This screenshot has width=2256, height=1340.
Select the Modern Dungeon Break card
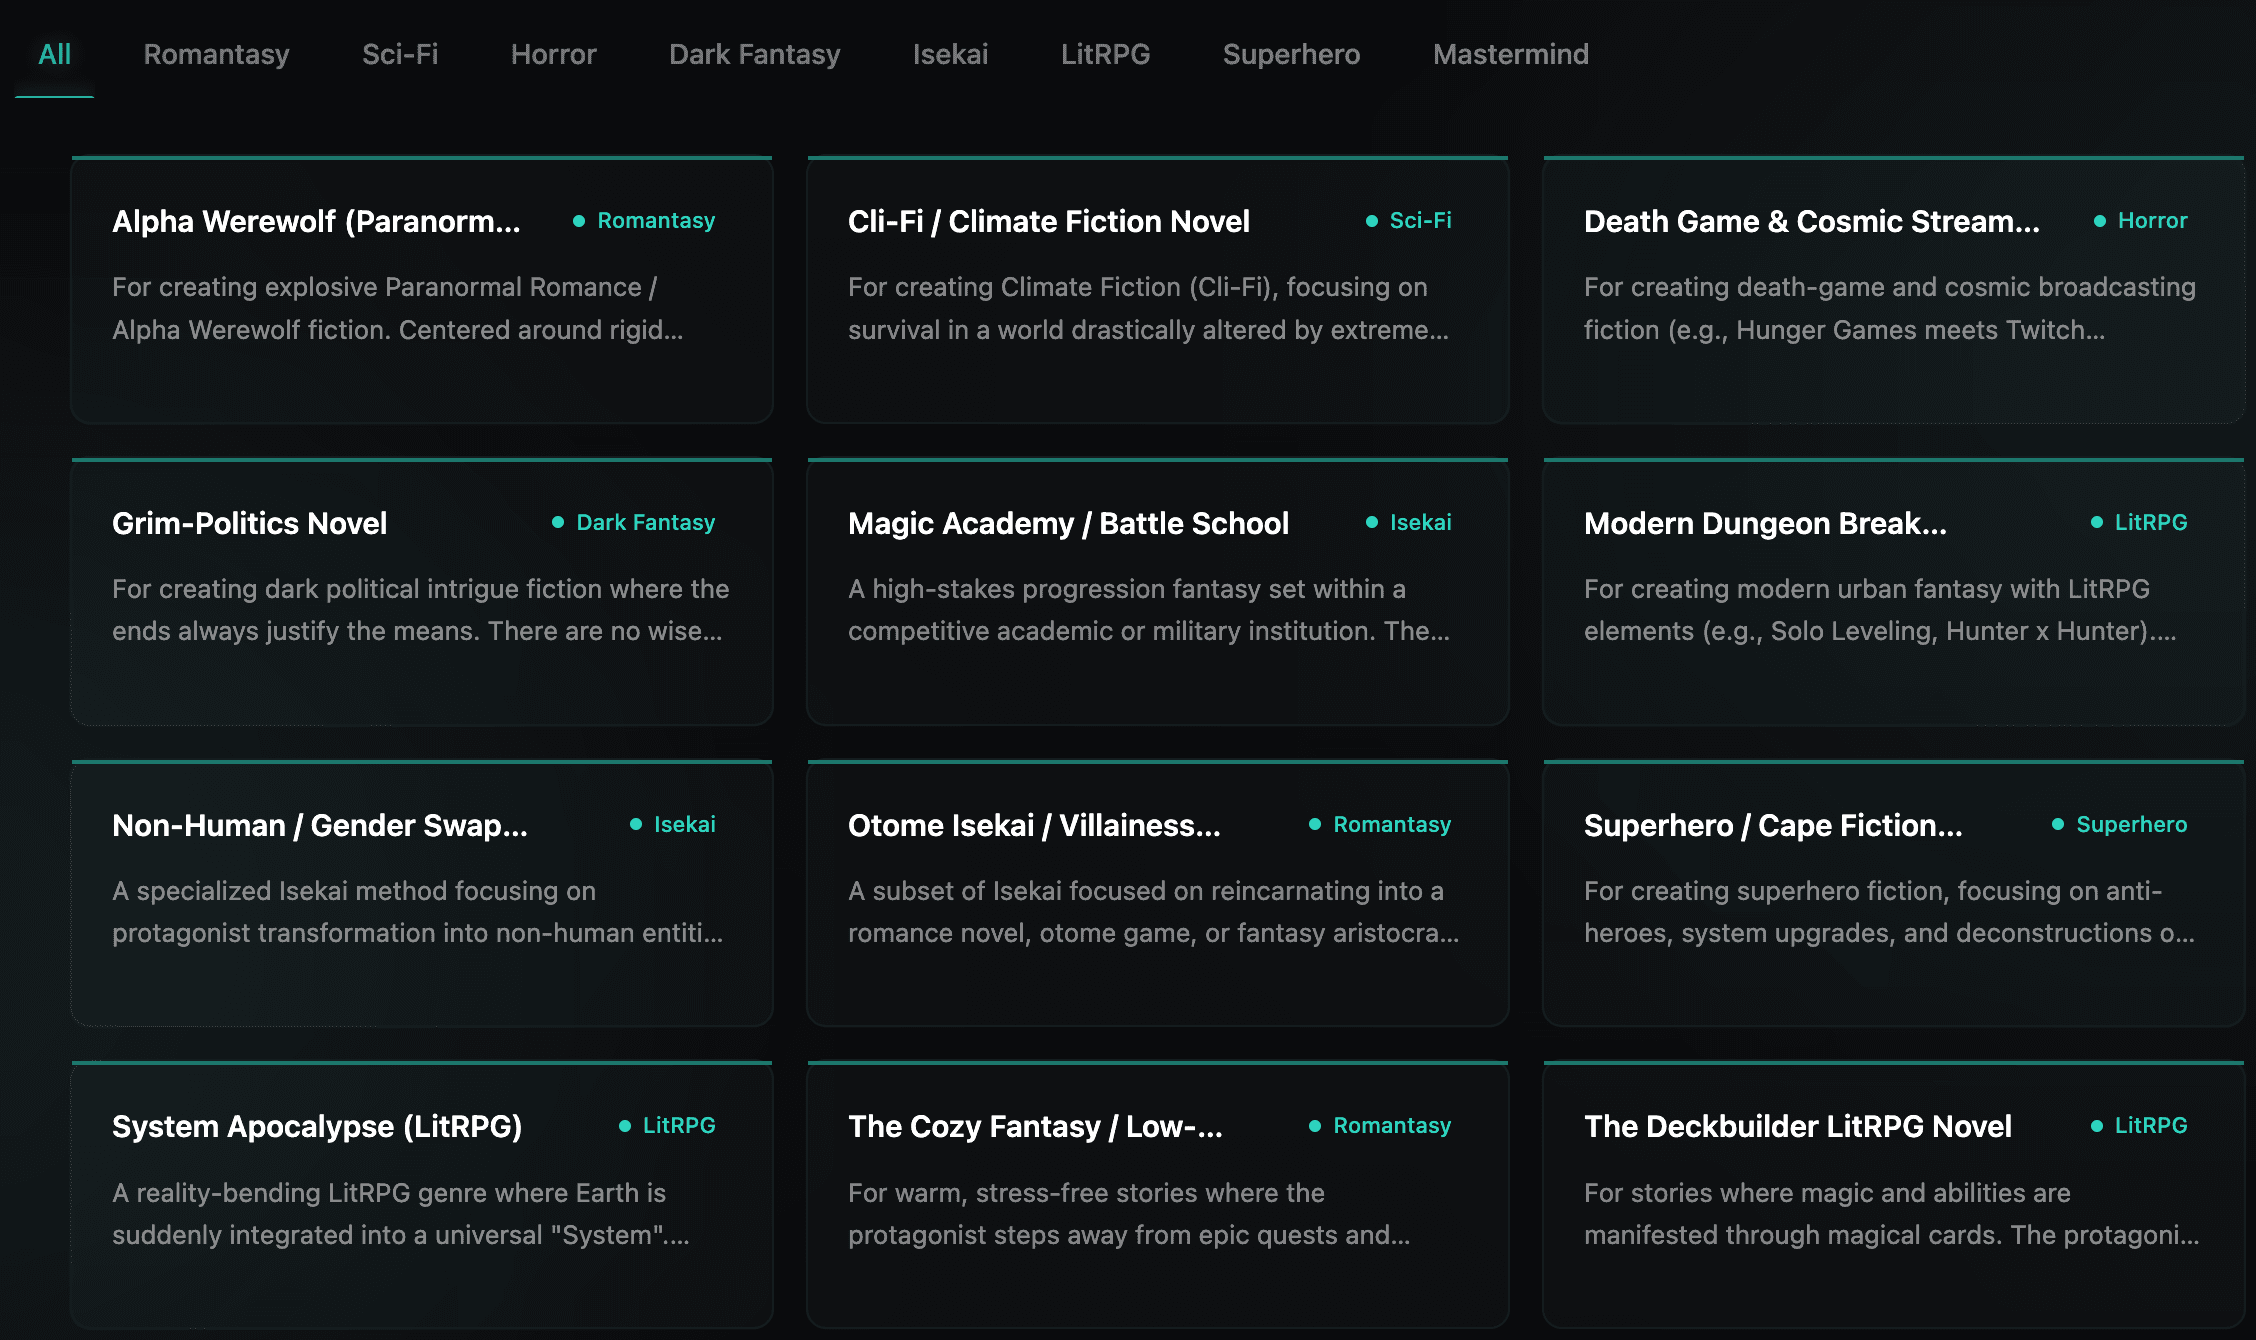[1893, 592]
